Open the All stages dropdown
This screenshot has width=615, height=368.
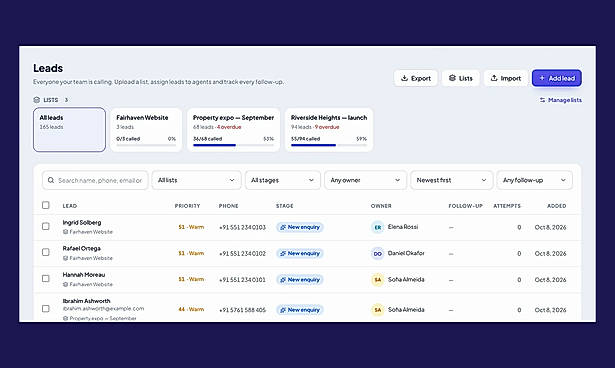pos(282,180)
